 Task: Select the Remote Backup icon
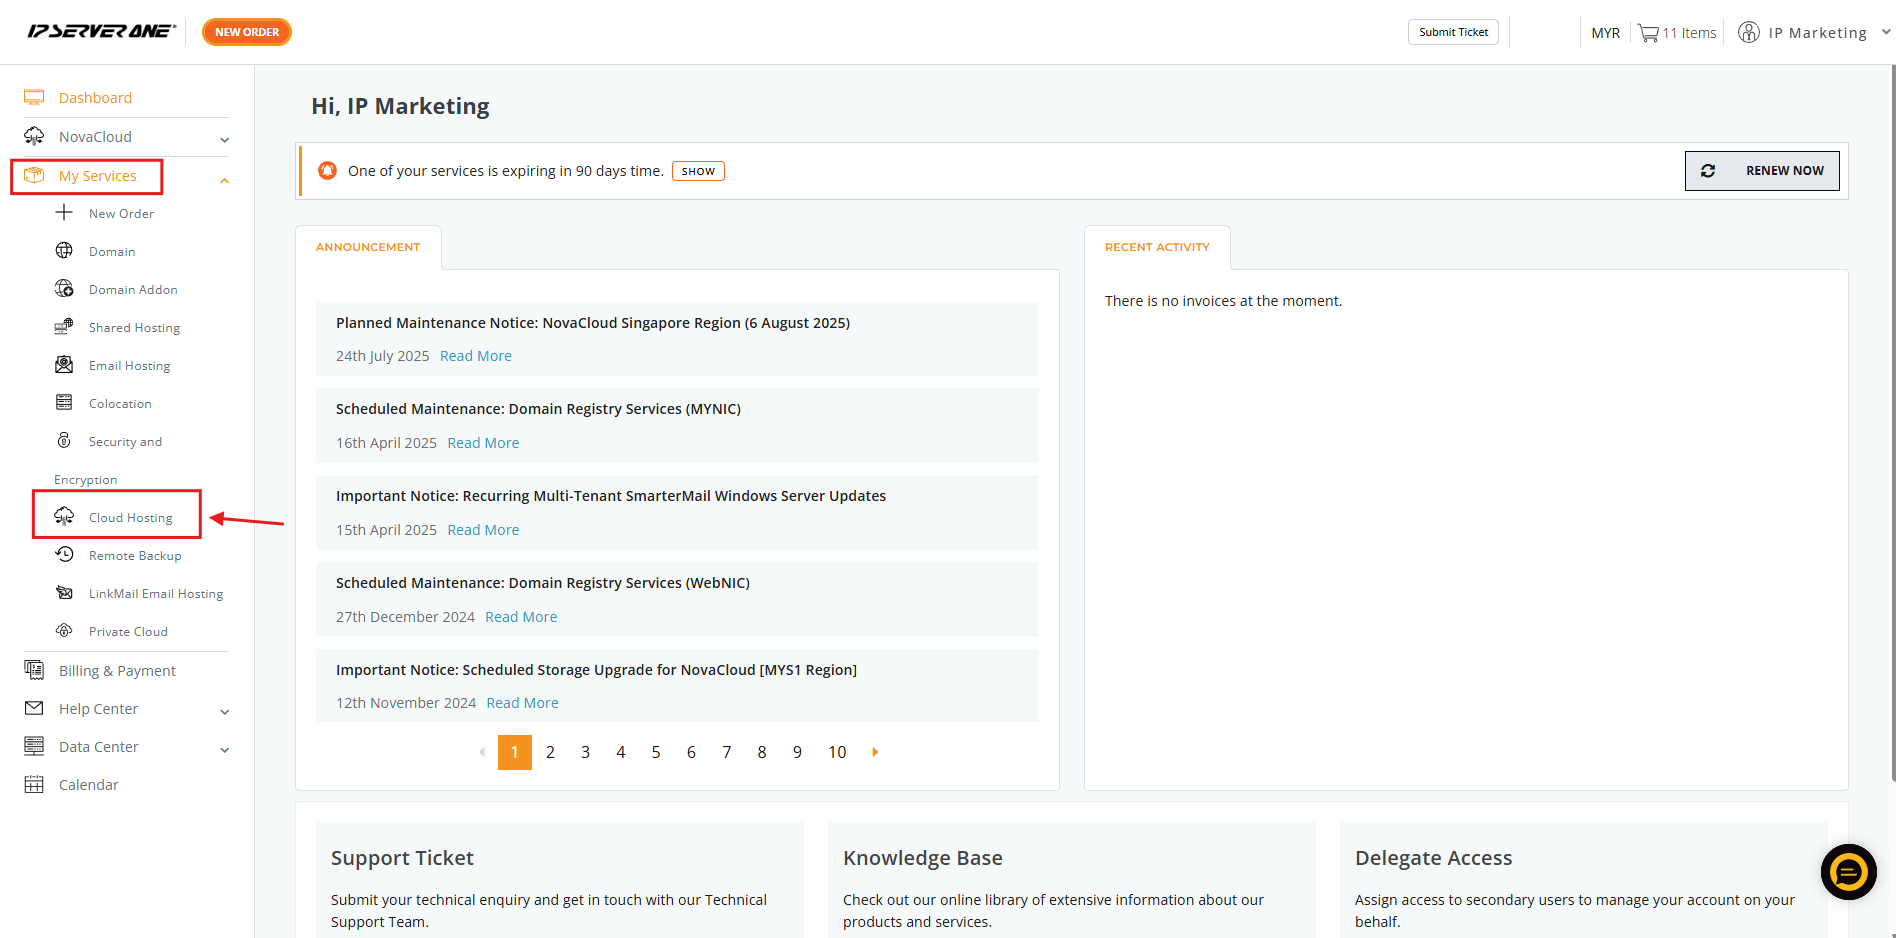click(64, 555)
